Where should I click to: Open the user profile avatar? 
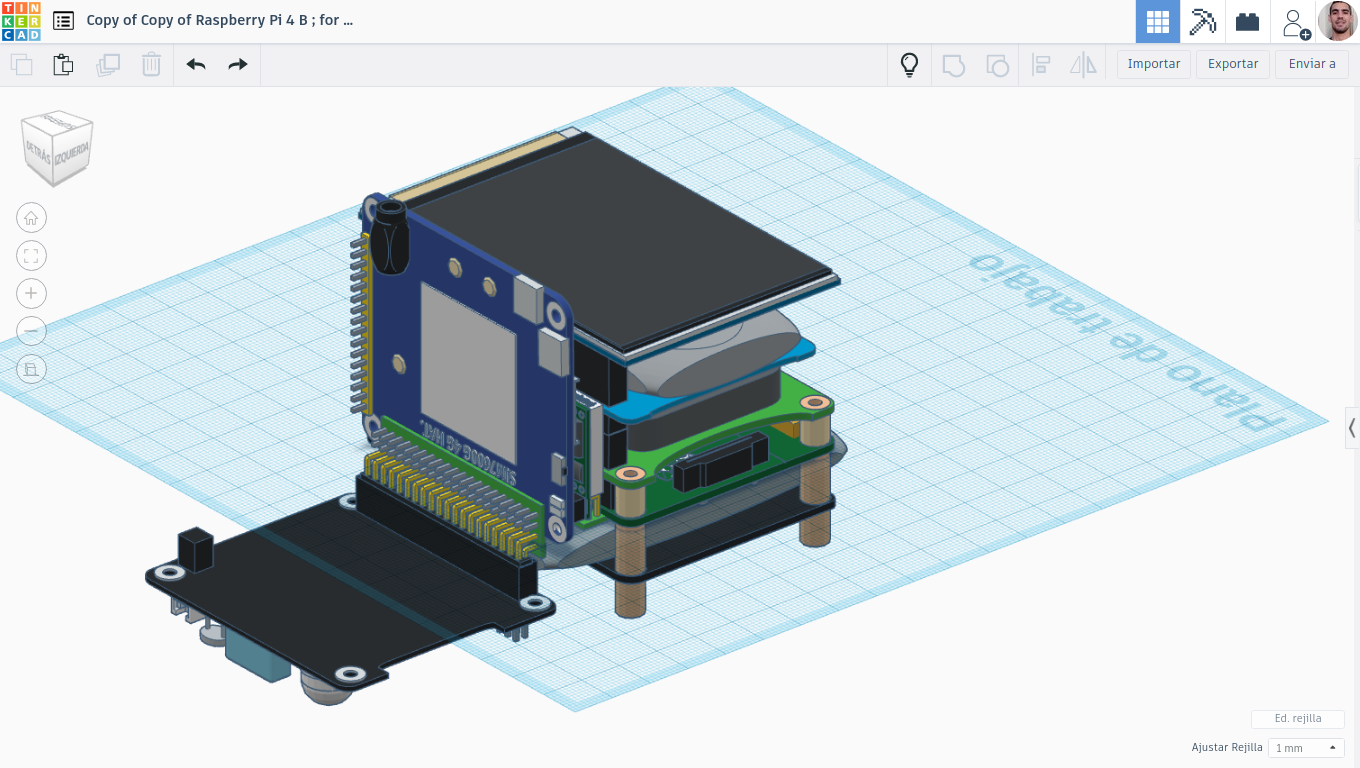coord(1337,21)
